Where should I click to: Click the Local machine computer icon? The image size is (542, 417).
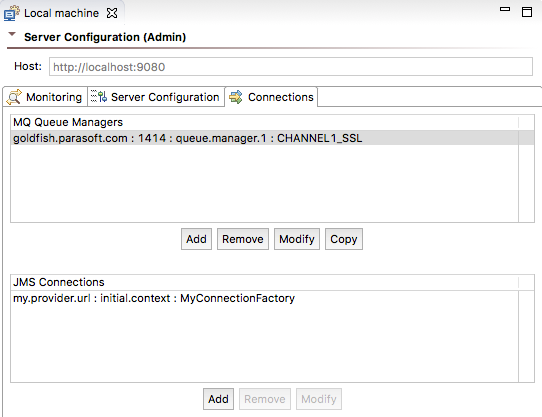pos(12,13)
